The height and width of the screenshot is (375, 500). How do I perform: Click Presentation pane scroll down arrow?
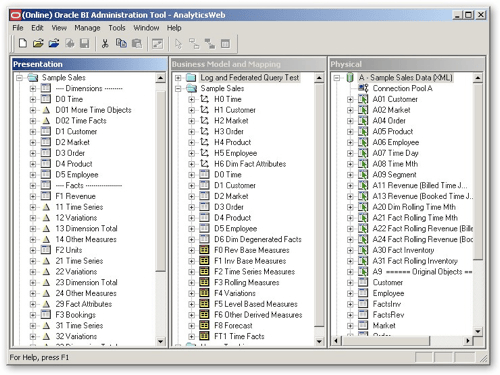[161, 341]
